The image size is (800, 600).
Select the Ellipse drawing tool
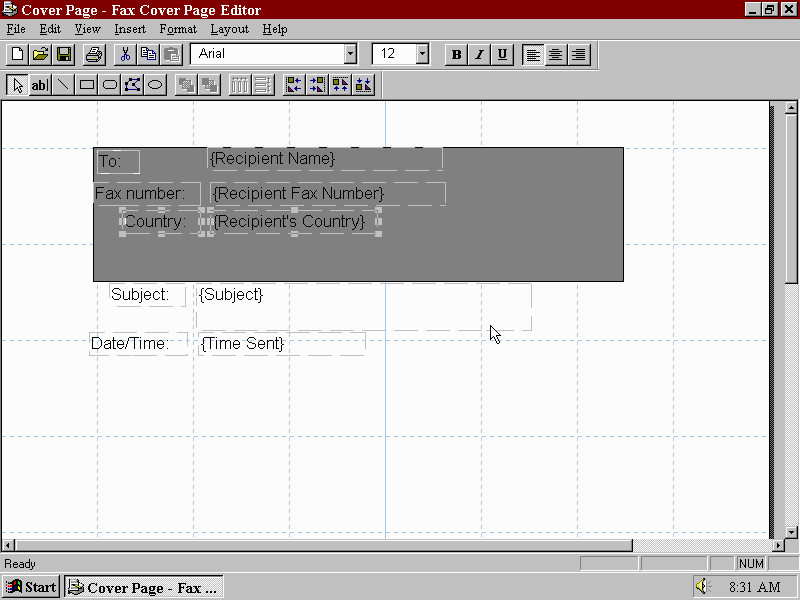point(155,85)
